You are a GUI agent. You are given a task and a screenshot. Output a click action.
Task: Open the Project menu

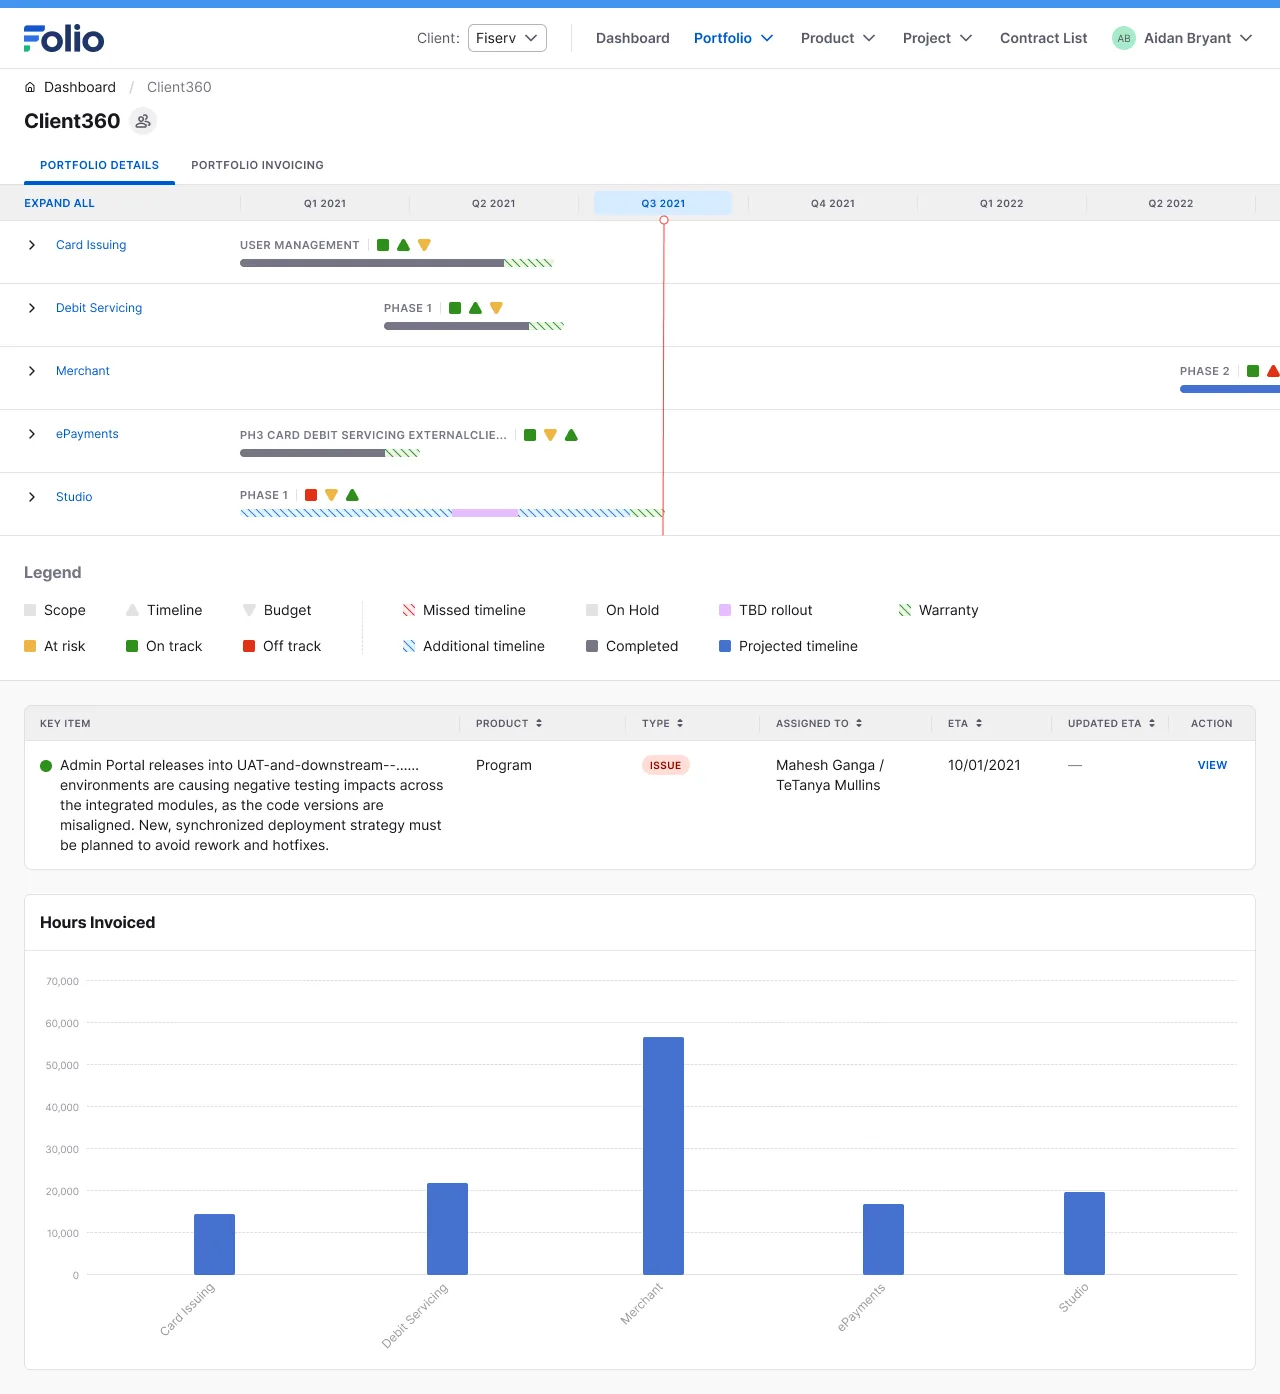point(938,38)
